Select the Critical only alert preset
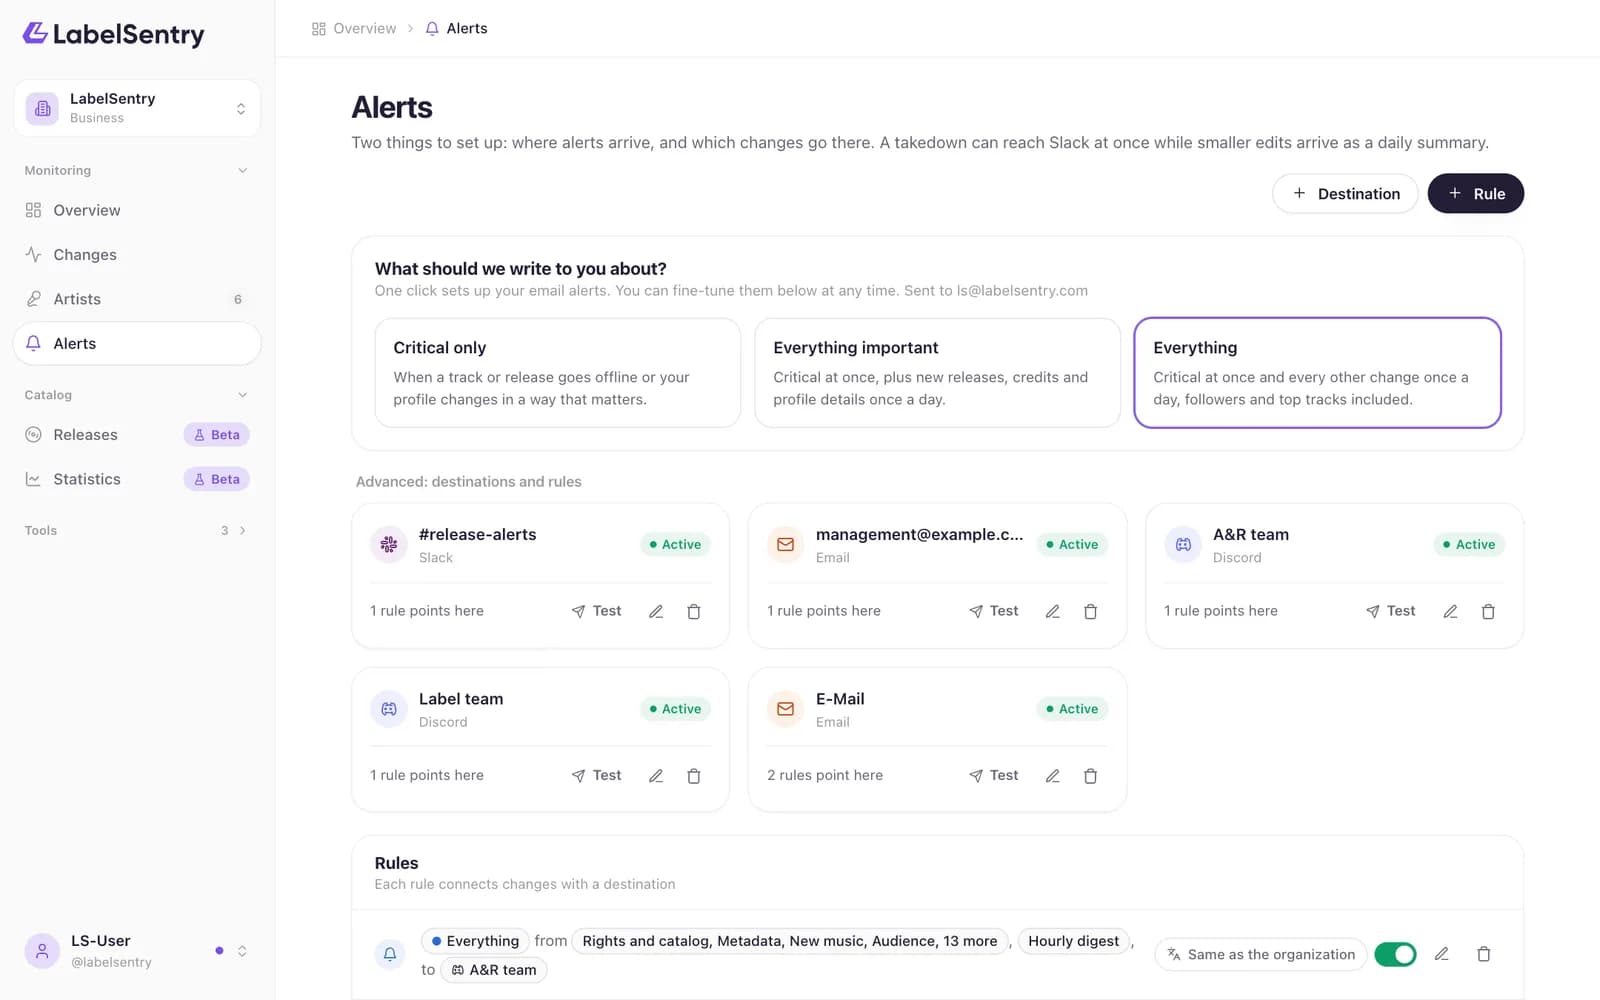Image resolution: width=1600 pixels, height=1000 pixels. [x=558, y=373]
